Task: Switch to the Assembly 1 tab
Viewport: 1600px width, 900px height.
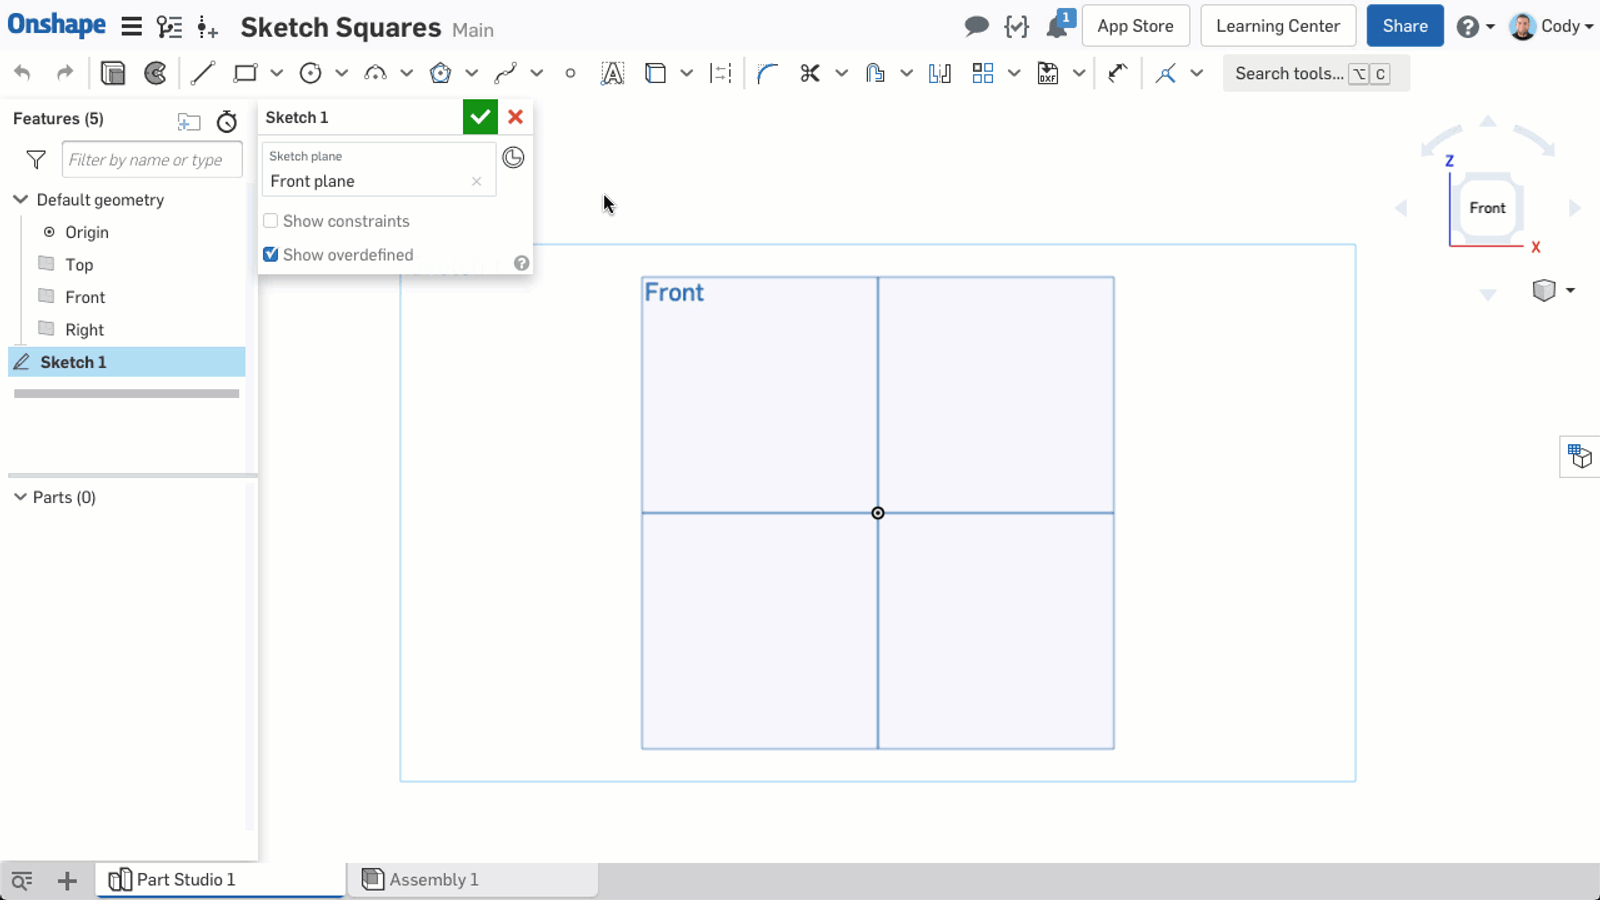Action: pos(433,879)
